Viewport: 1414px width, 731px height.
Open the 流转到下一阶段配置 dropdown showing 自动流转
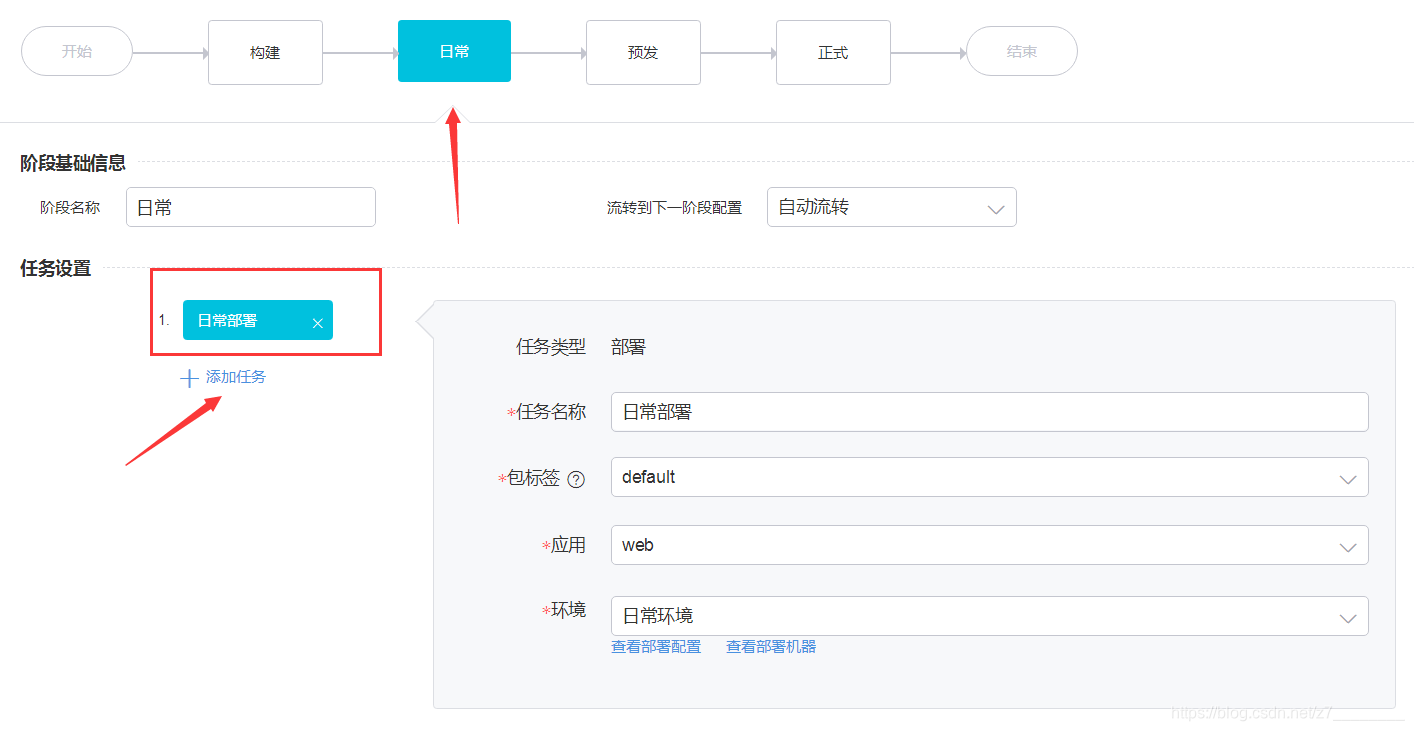coord(892,207)
